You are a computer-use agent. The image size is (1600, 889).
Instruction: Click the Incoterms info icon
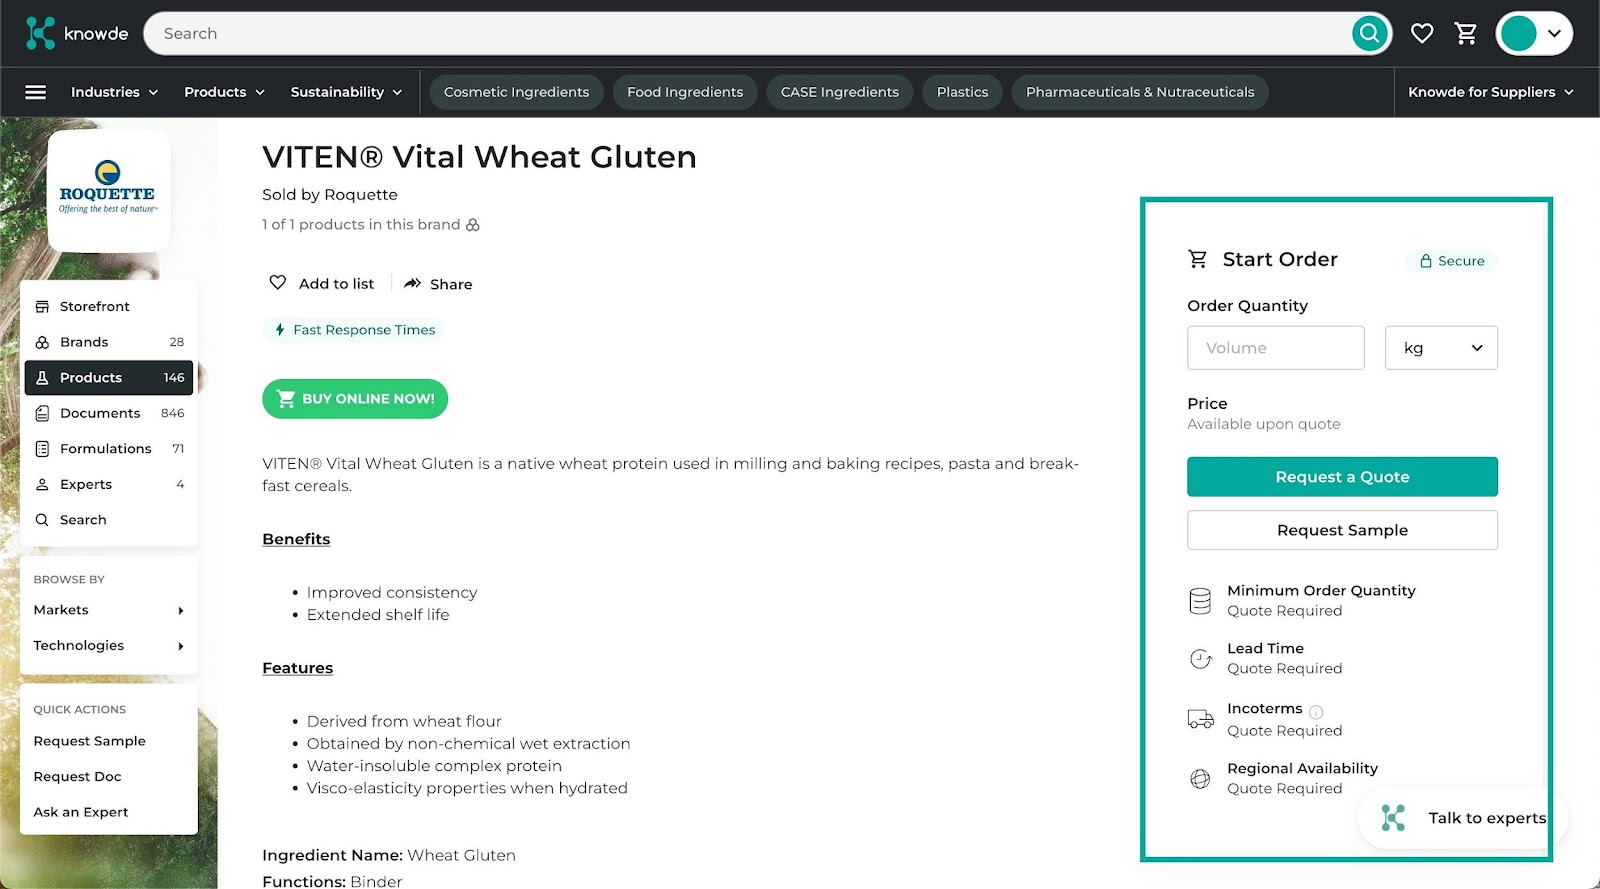click(1316, 712)
